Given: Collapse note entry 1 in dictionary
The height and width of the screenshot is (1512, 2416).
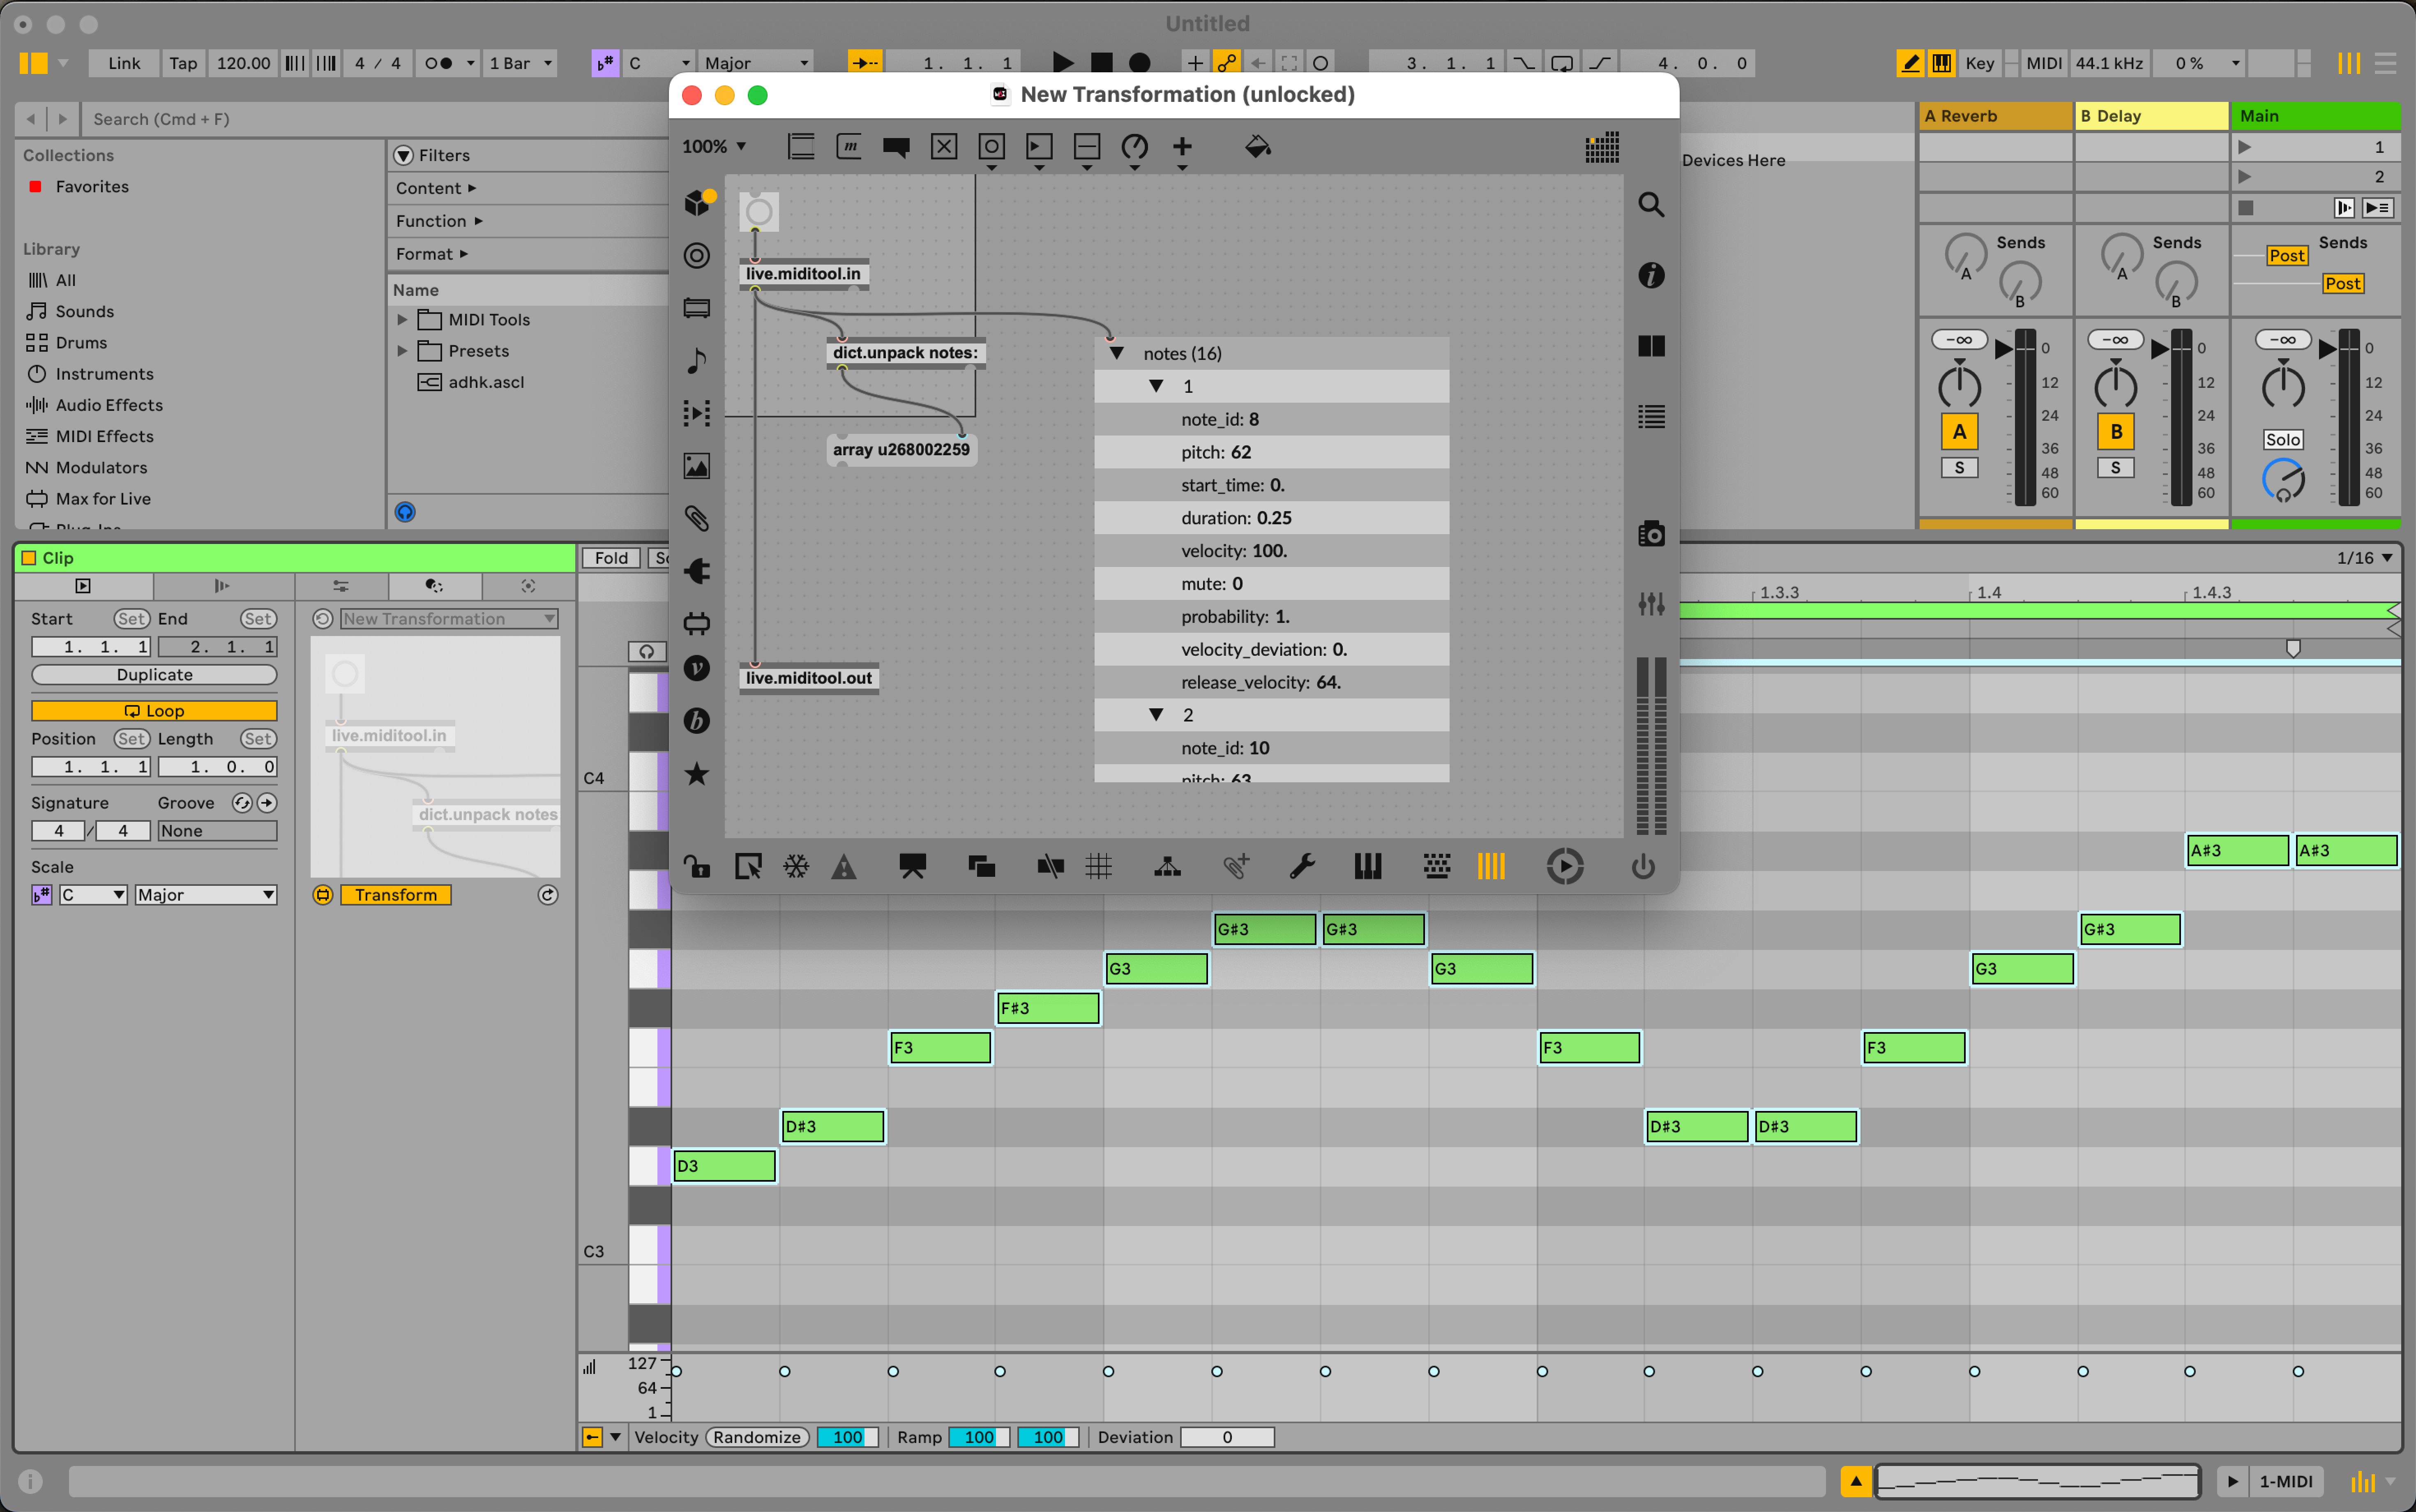Looking at the screenshot, I should coord(1156,386).
